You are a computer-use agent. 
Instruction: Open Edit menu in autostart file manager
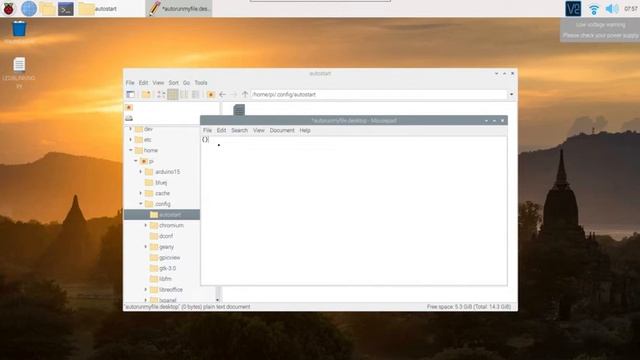click(143, 83)
